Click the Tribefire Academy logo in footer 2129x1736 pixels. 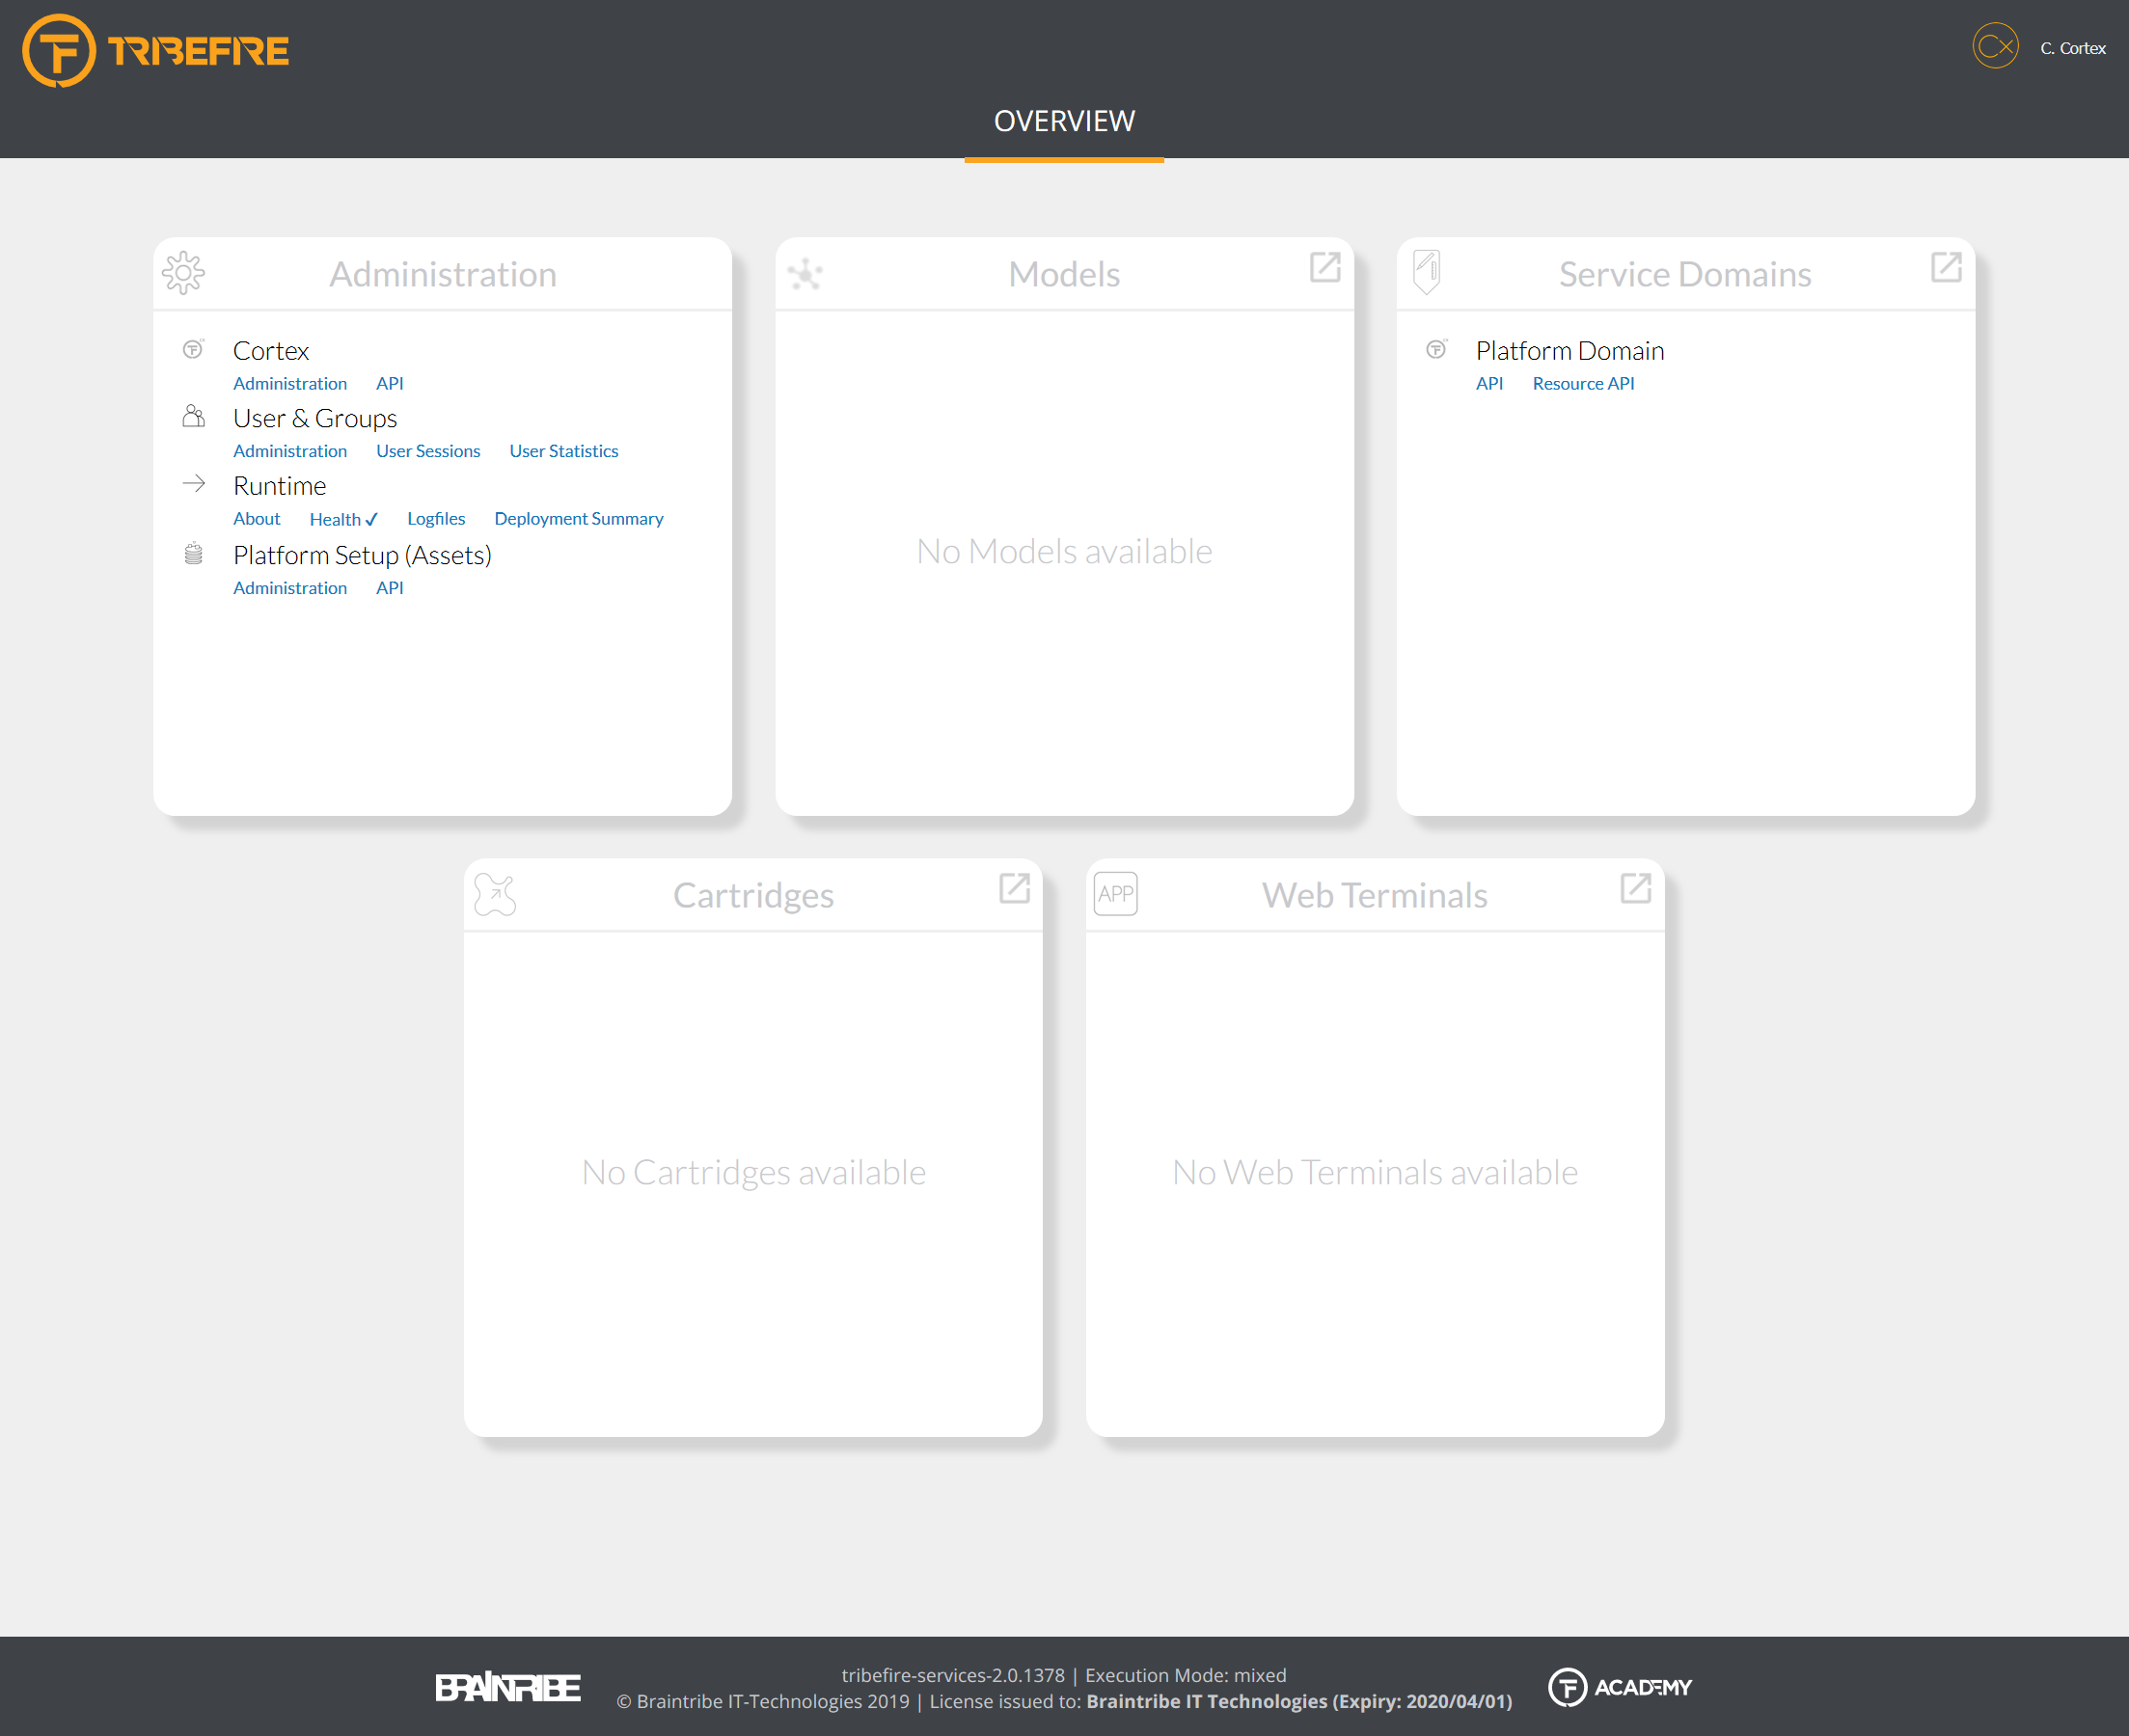pyautogui.click(x=1620, y=1688)
